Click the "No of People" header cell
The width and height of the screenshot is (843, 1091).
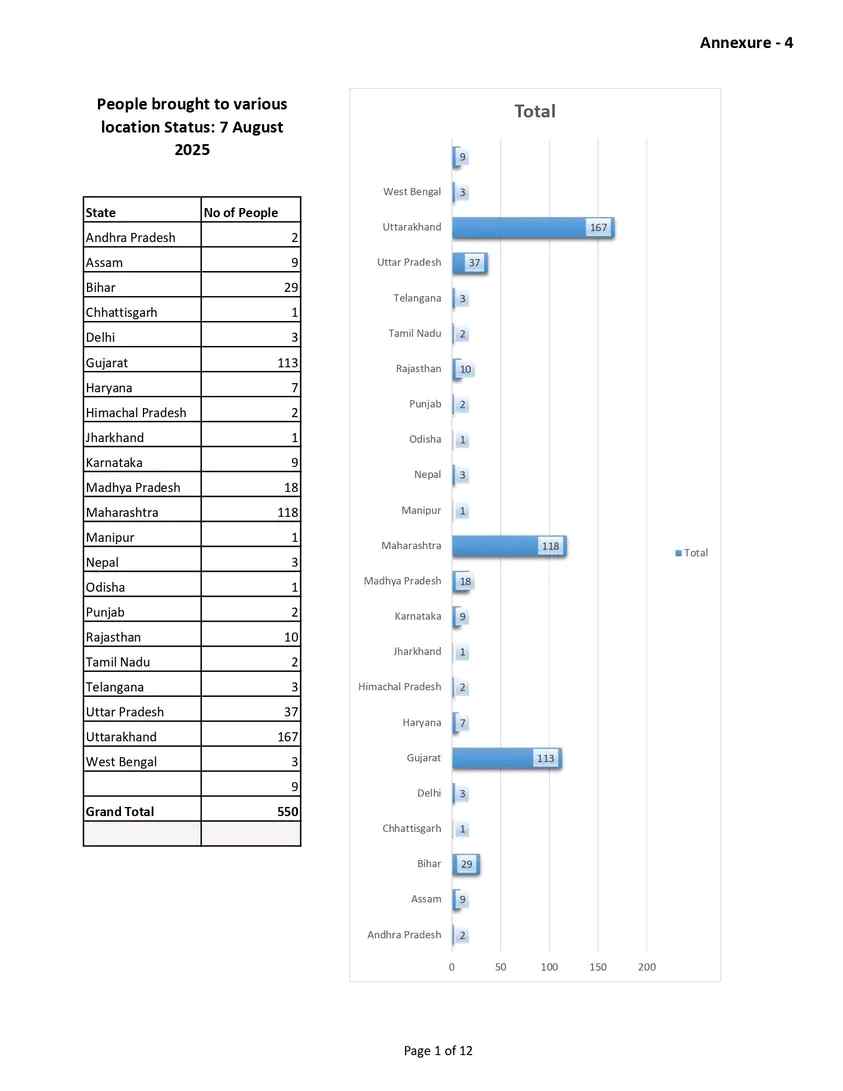249,212
